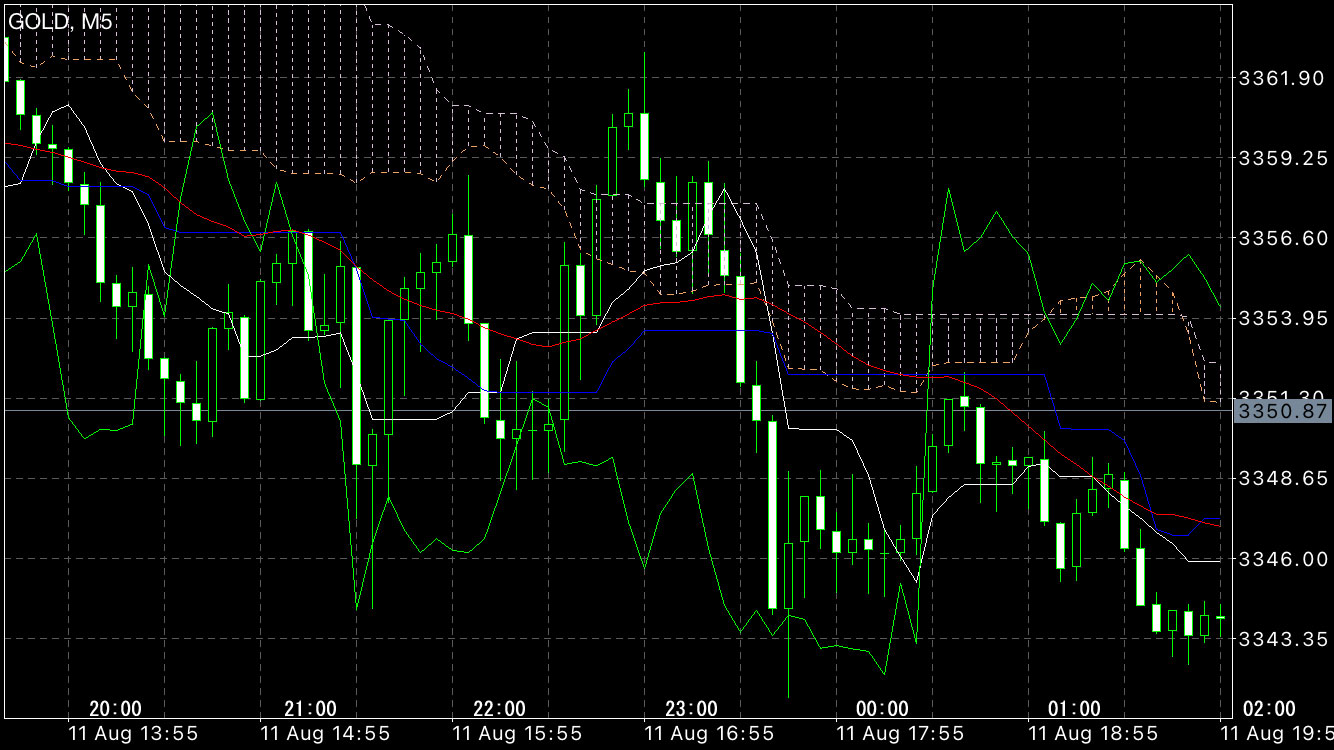
Task: Click the 11 Aug 14:55 date label
Action: (x=325, y=734)
